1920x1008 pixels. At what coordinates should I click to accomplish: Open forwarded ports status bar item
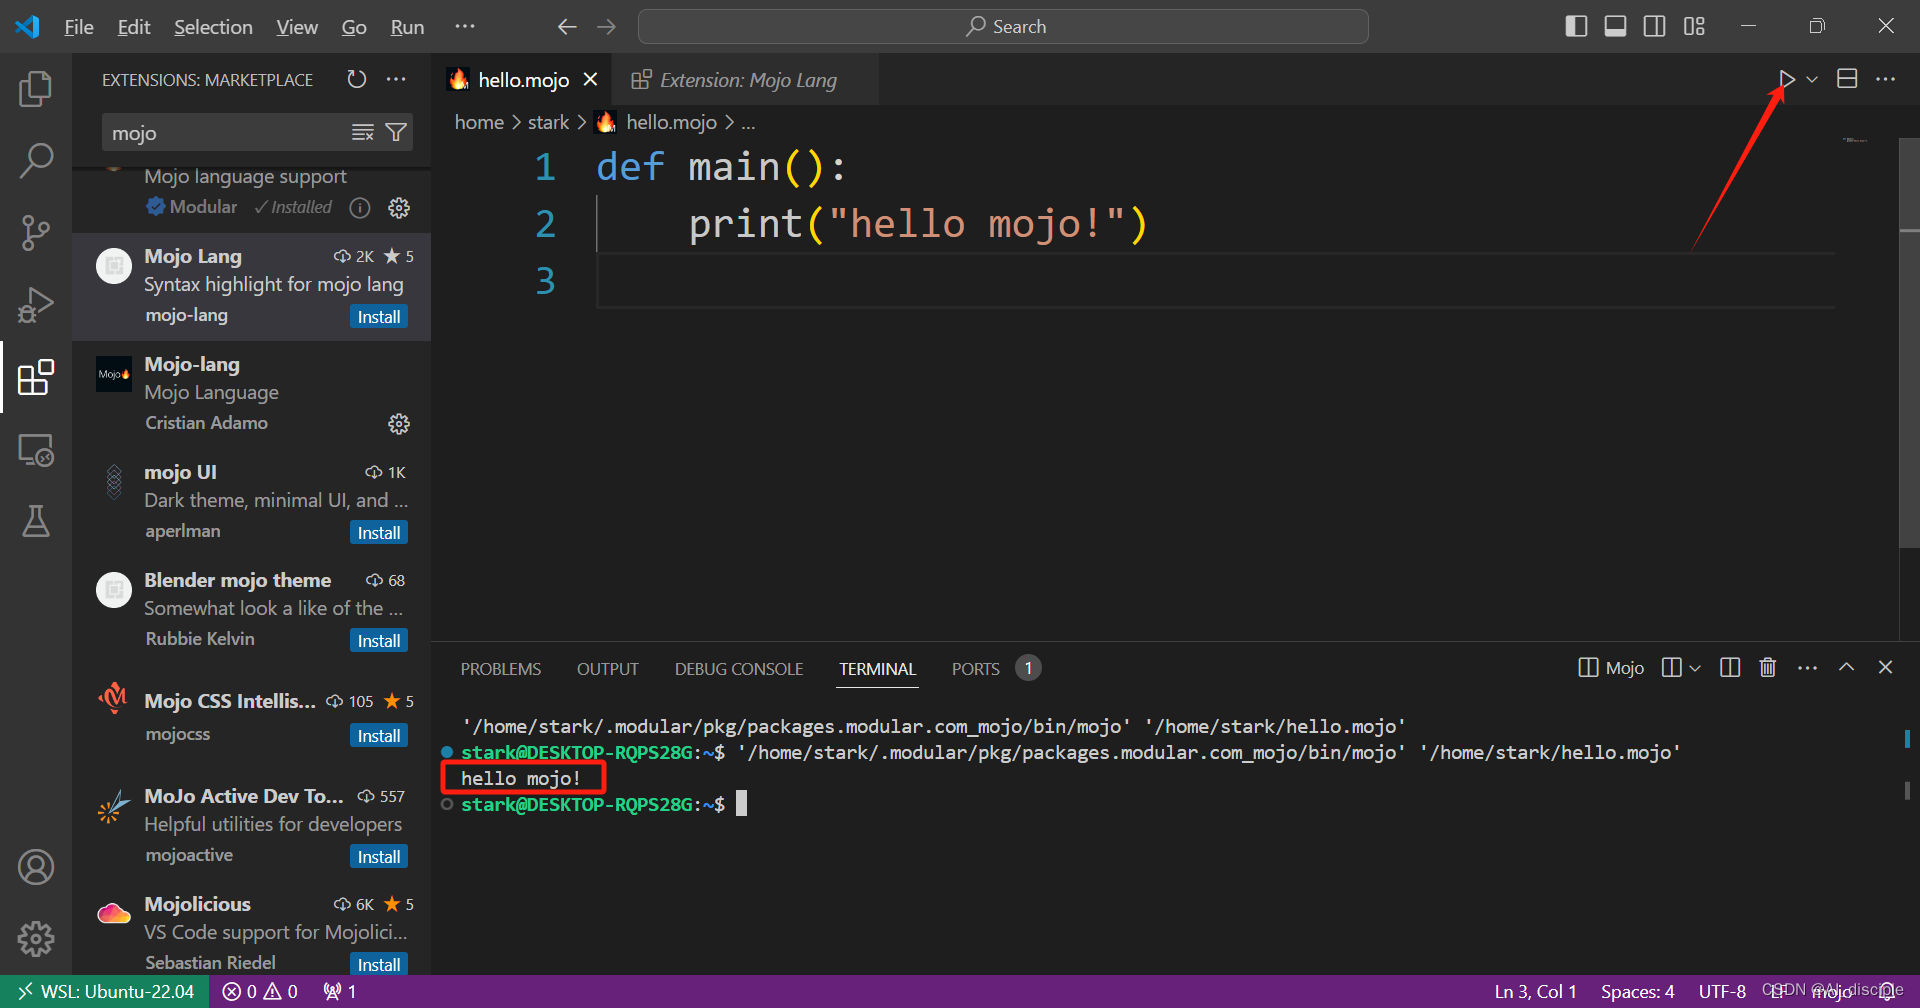(340, 992)
